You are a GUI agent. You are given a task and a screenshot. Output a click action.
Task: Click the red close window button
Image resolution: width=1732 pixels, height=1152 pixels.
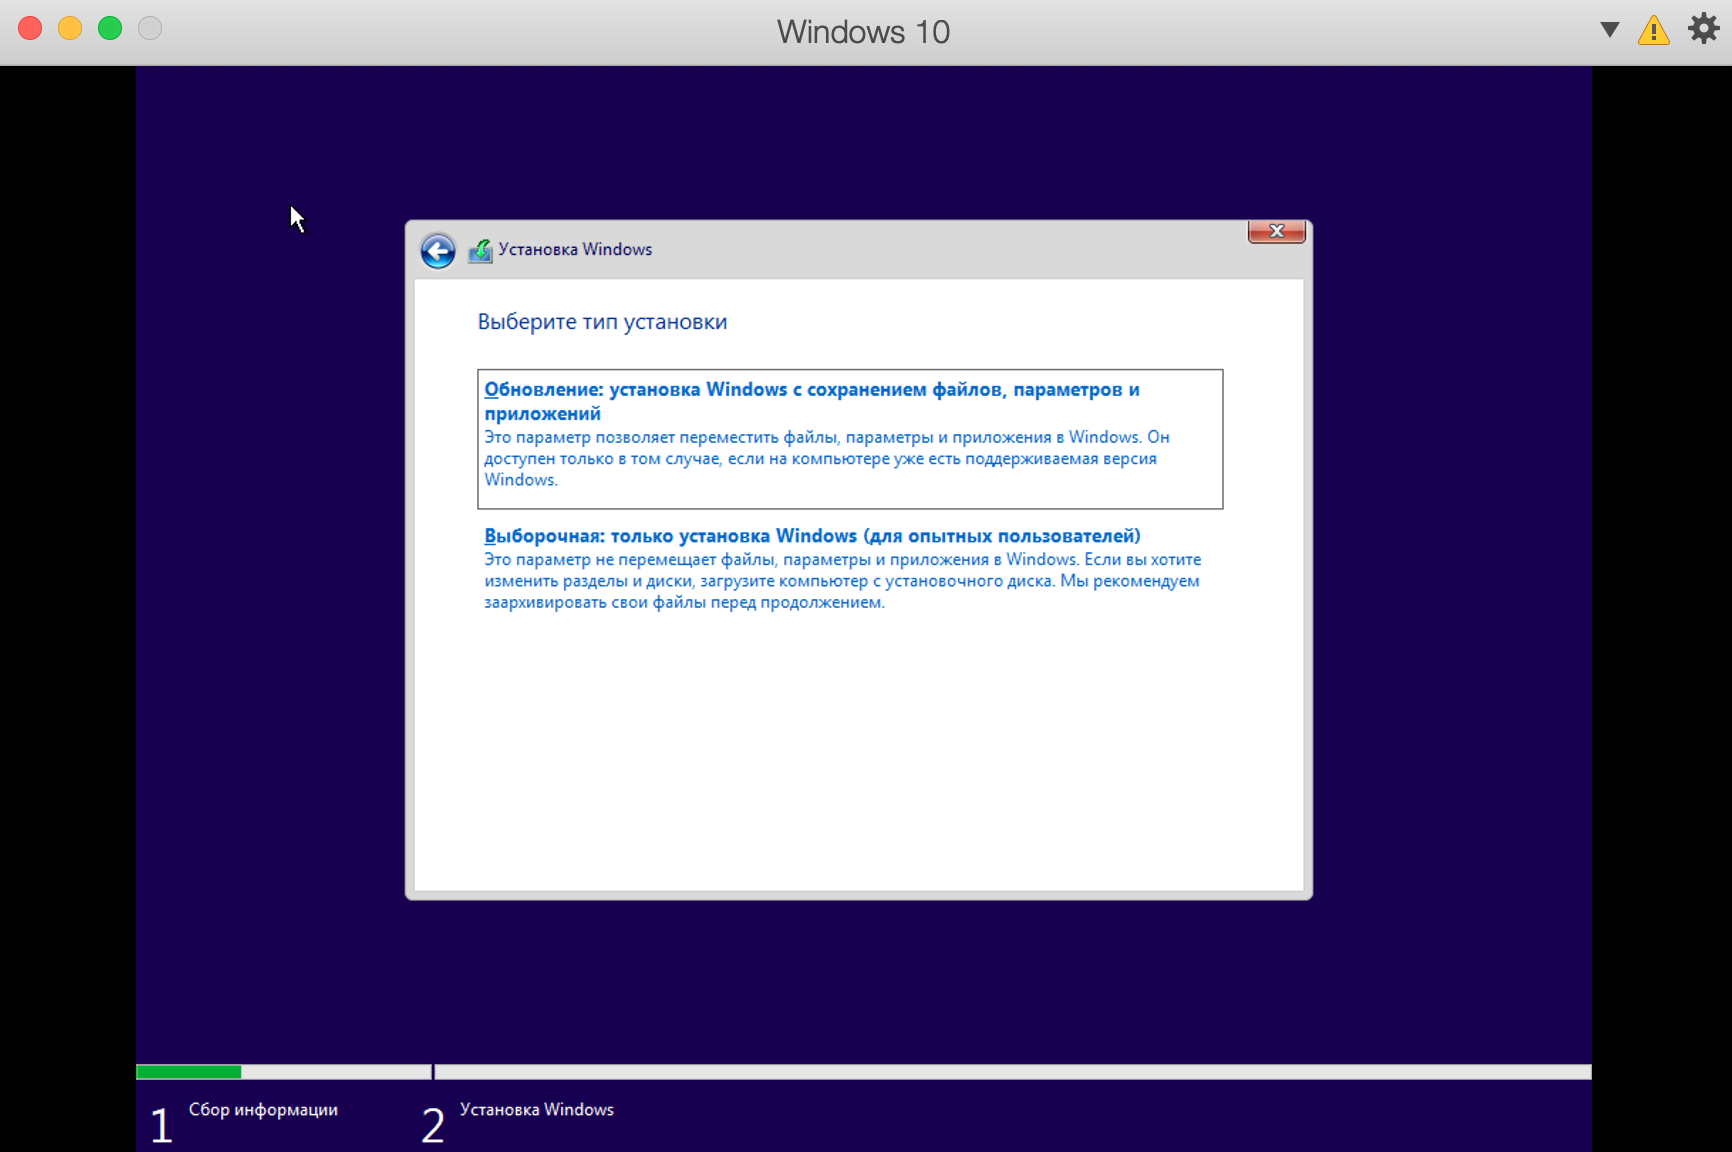tap(30, 28)
